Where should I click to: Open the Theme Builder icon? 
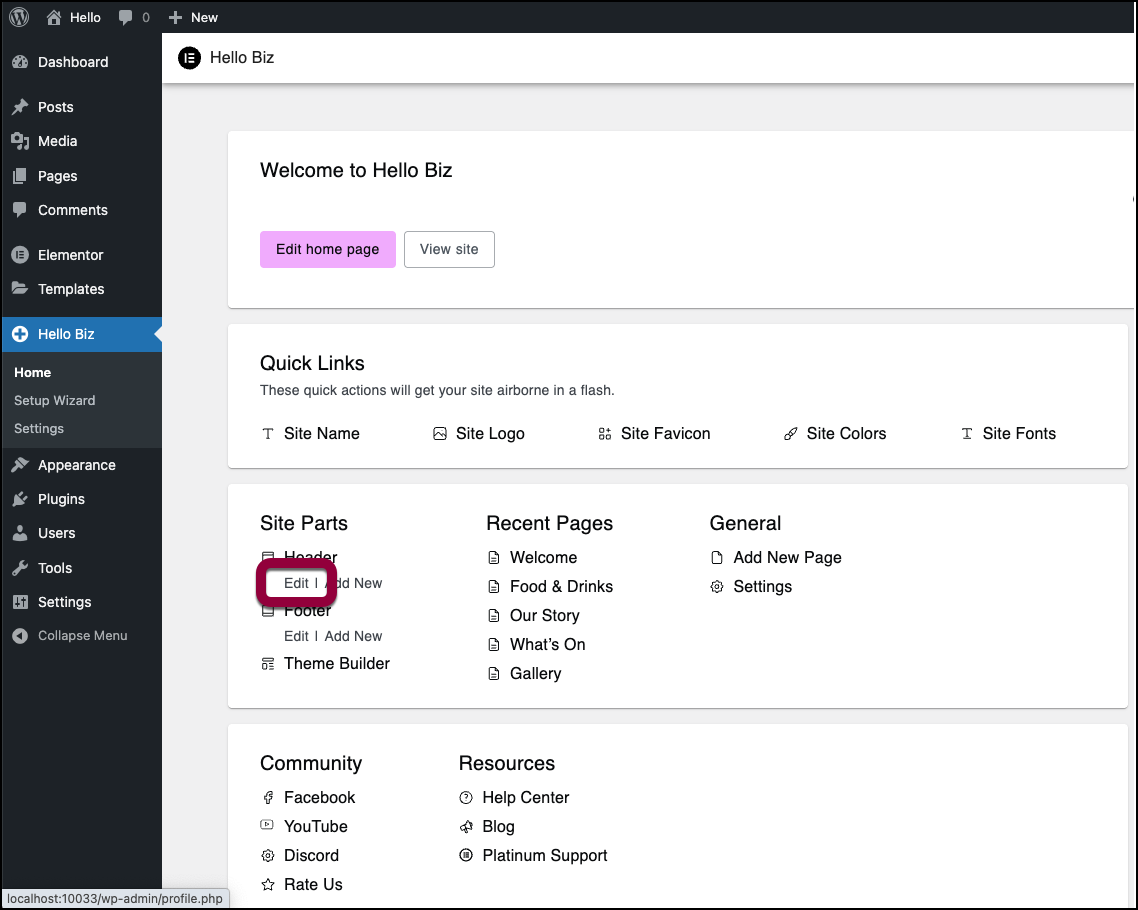268,664
